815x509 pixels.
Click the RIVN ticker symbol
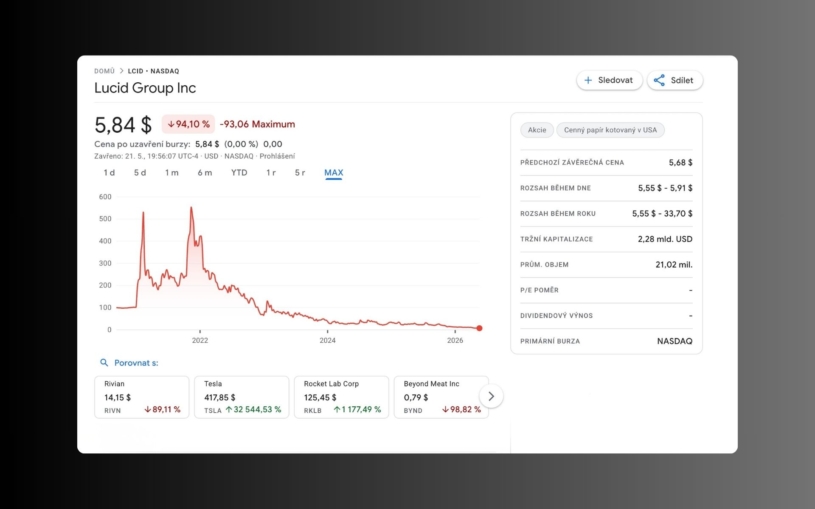(112, 410)
